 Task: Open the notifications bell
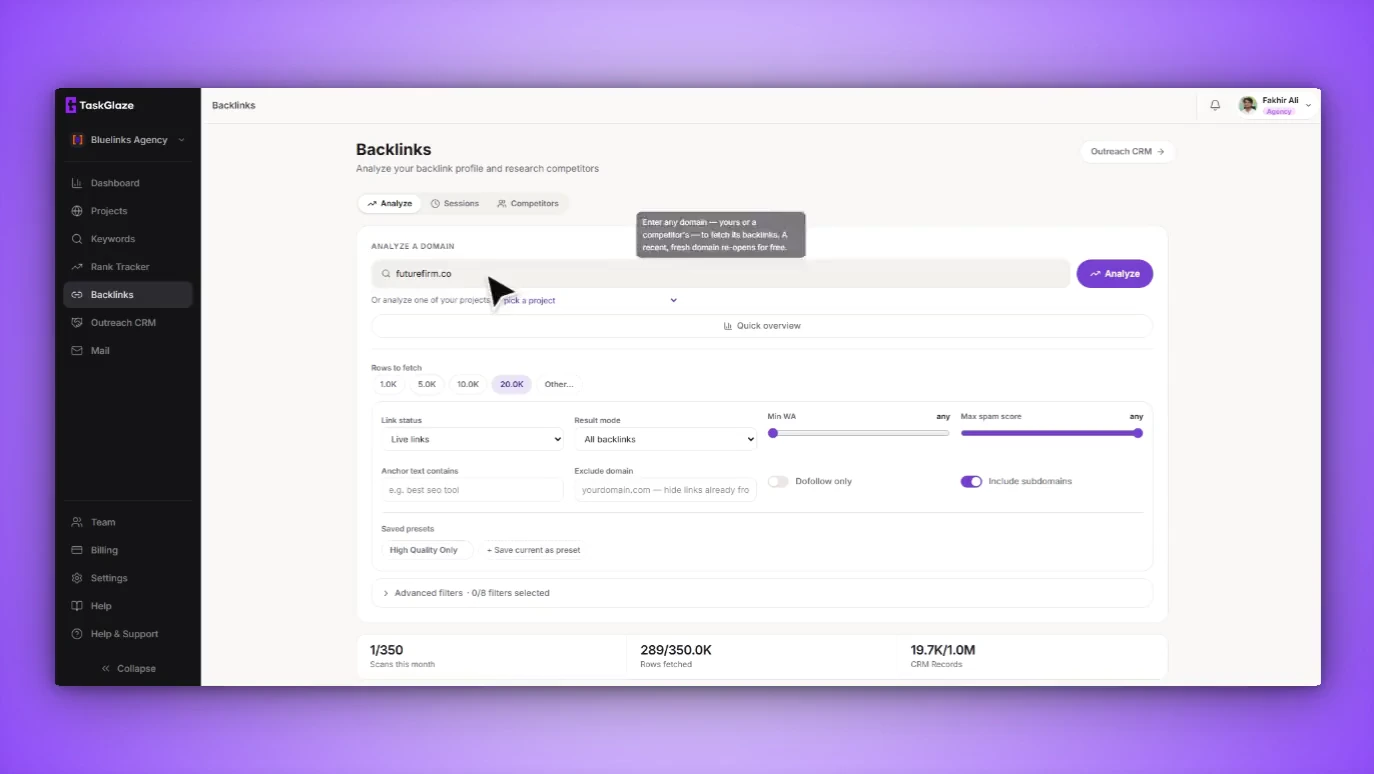pos(1215,105)
